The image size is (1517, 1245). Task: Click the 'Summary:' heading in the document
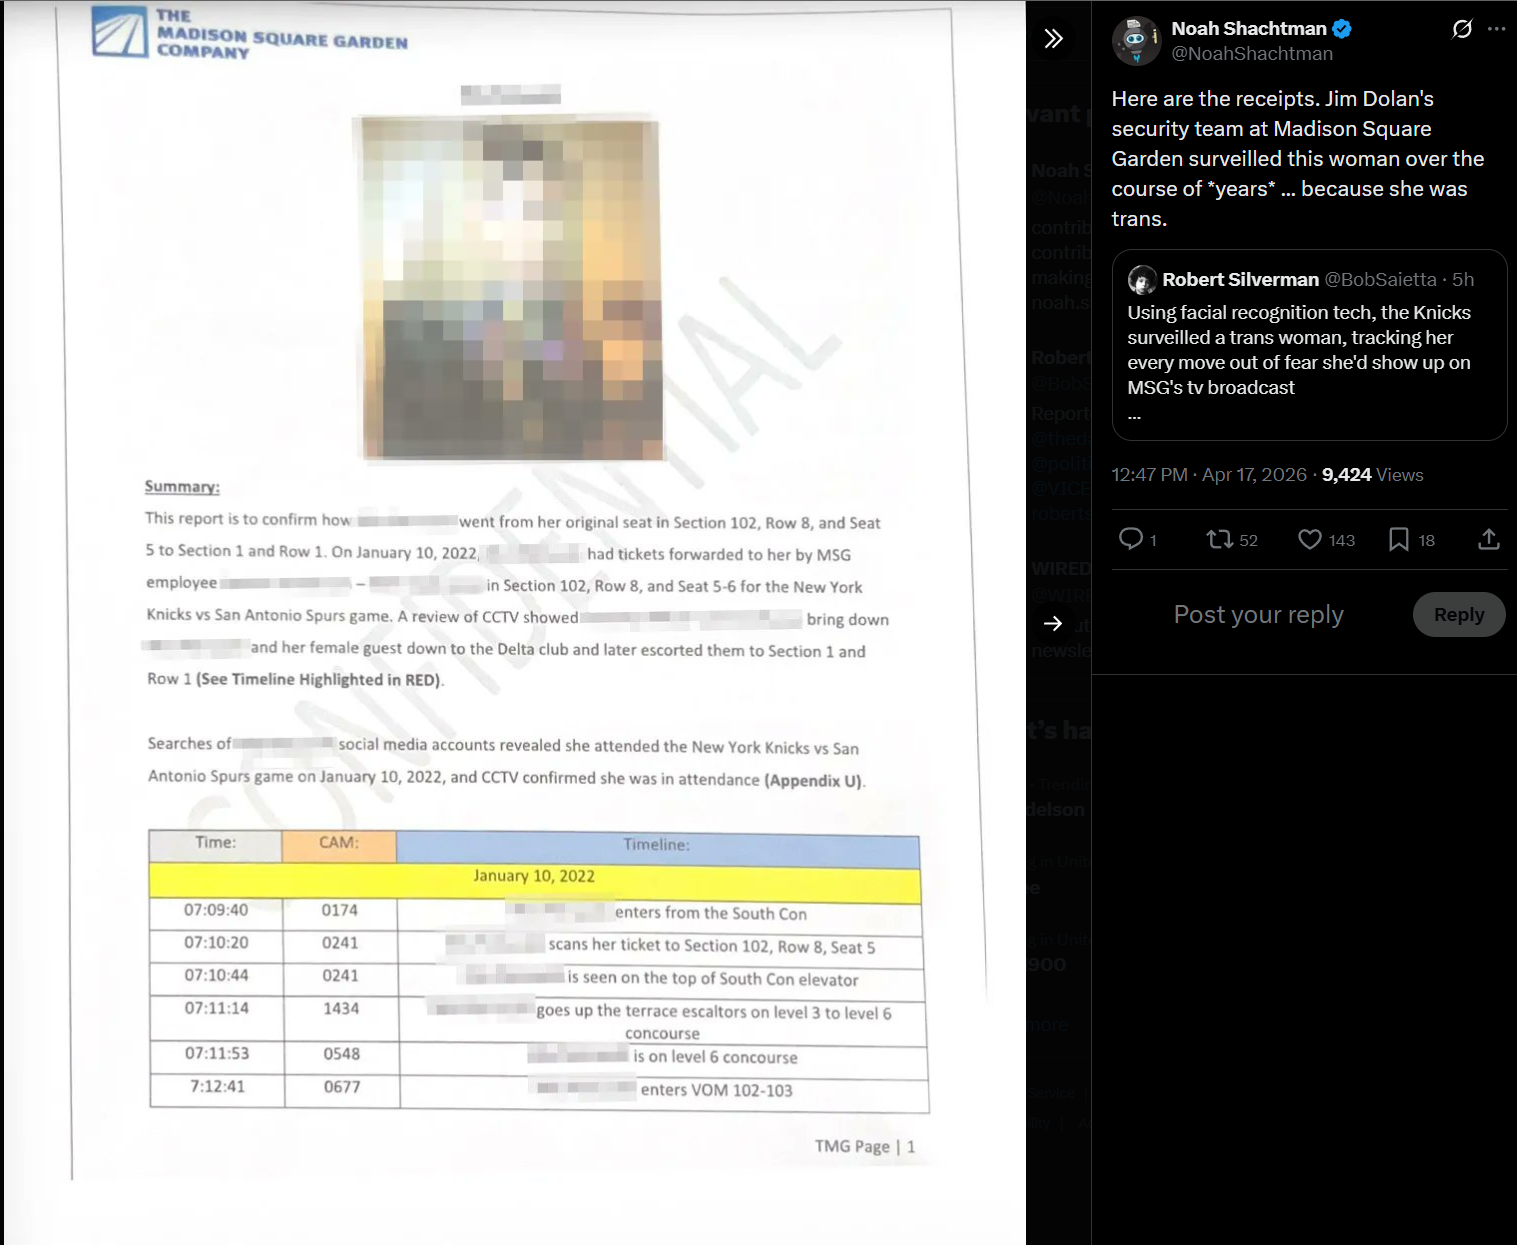182,487
